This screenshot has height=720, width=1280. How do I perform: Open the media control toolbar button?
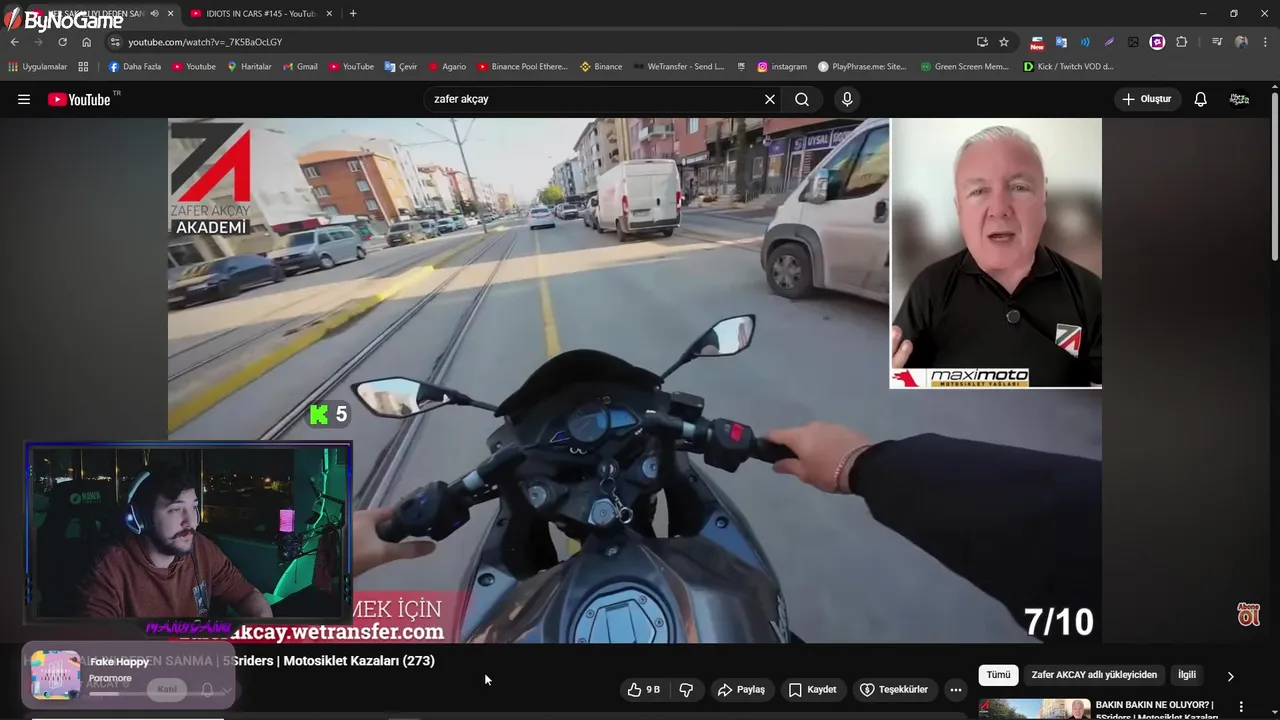[1216, 42]
